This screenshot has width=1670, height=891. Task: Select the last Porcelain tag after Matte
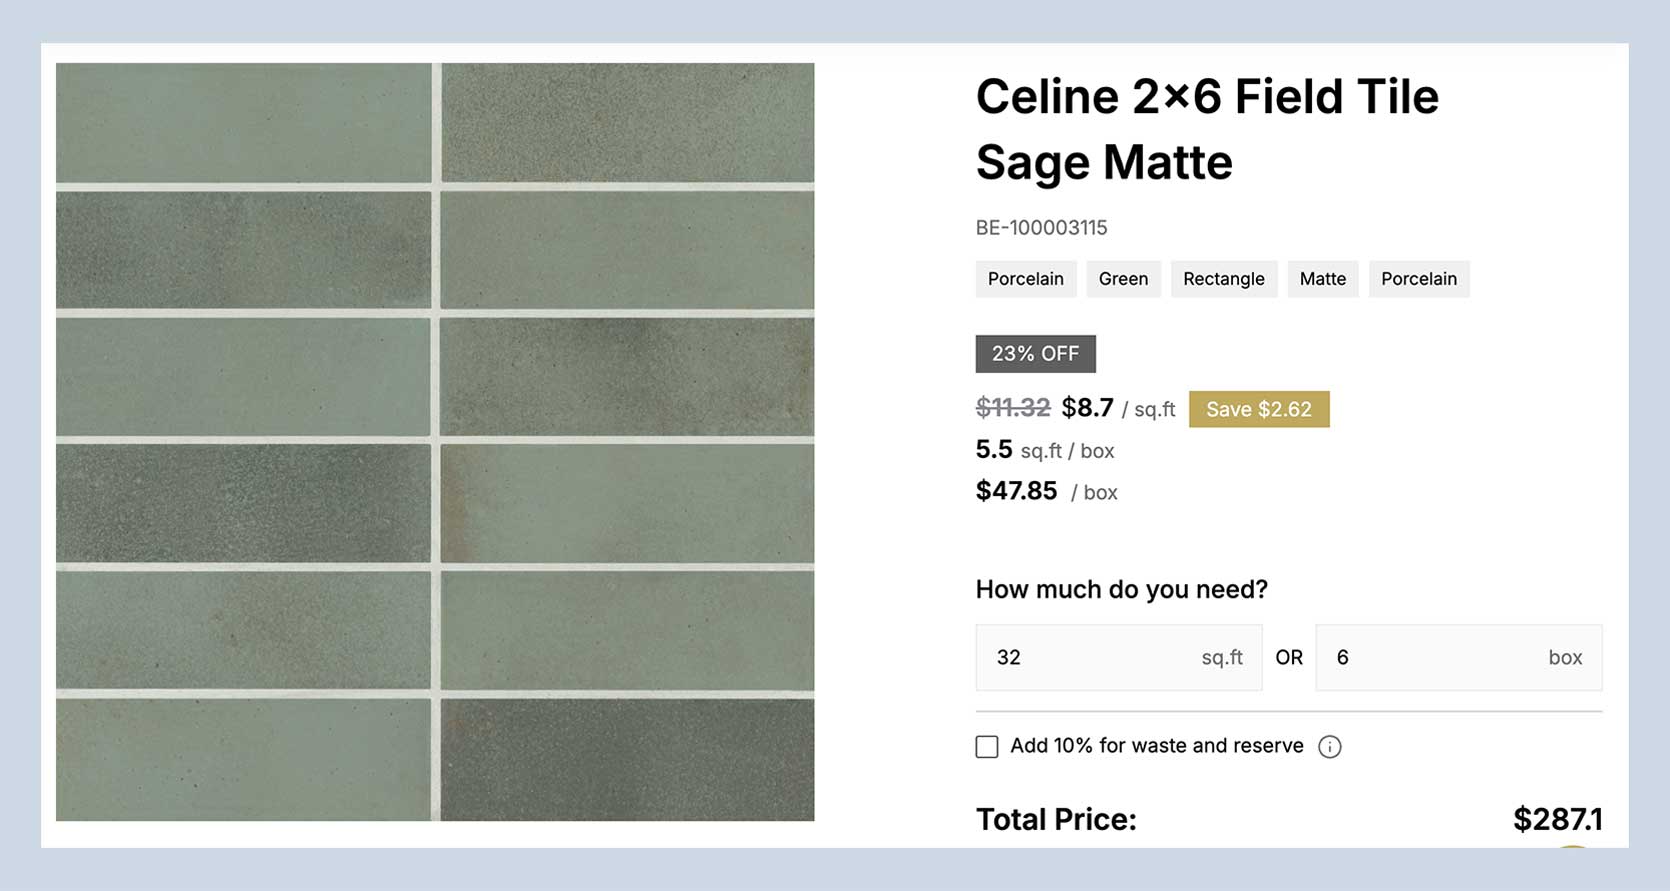coord(1418,279)
